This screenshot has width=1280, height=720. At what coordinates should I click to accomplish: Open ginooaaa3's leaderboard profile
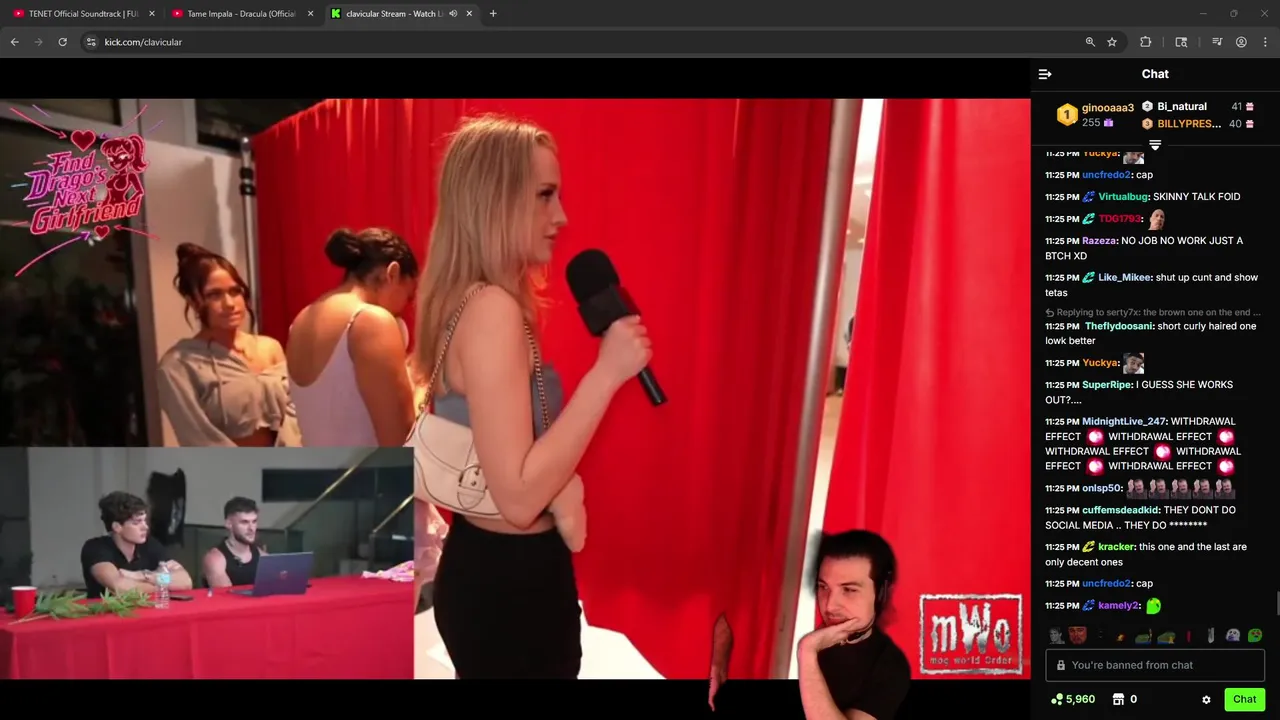1108,108
